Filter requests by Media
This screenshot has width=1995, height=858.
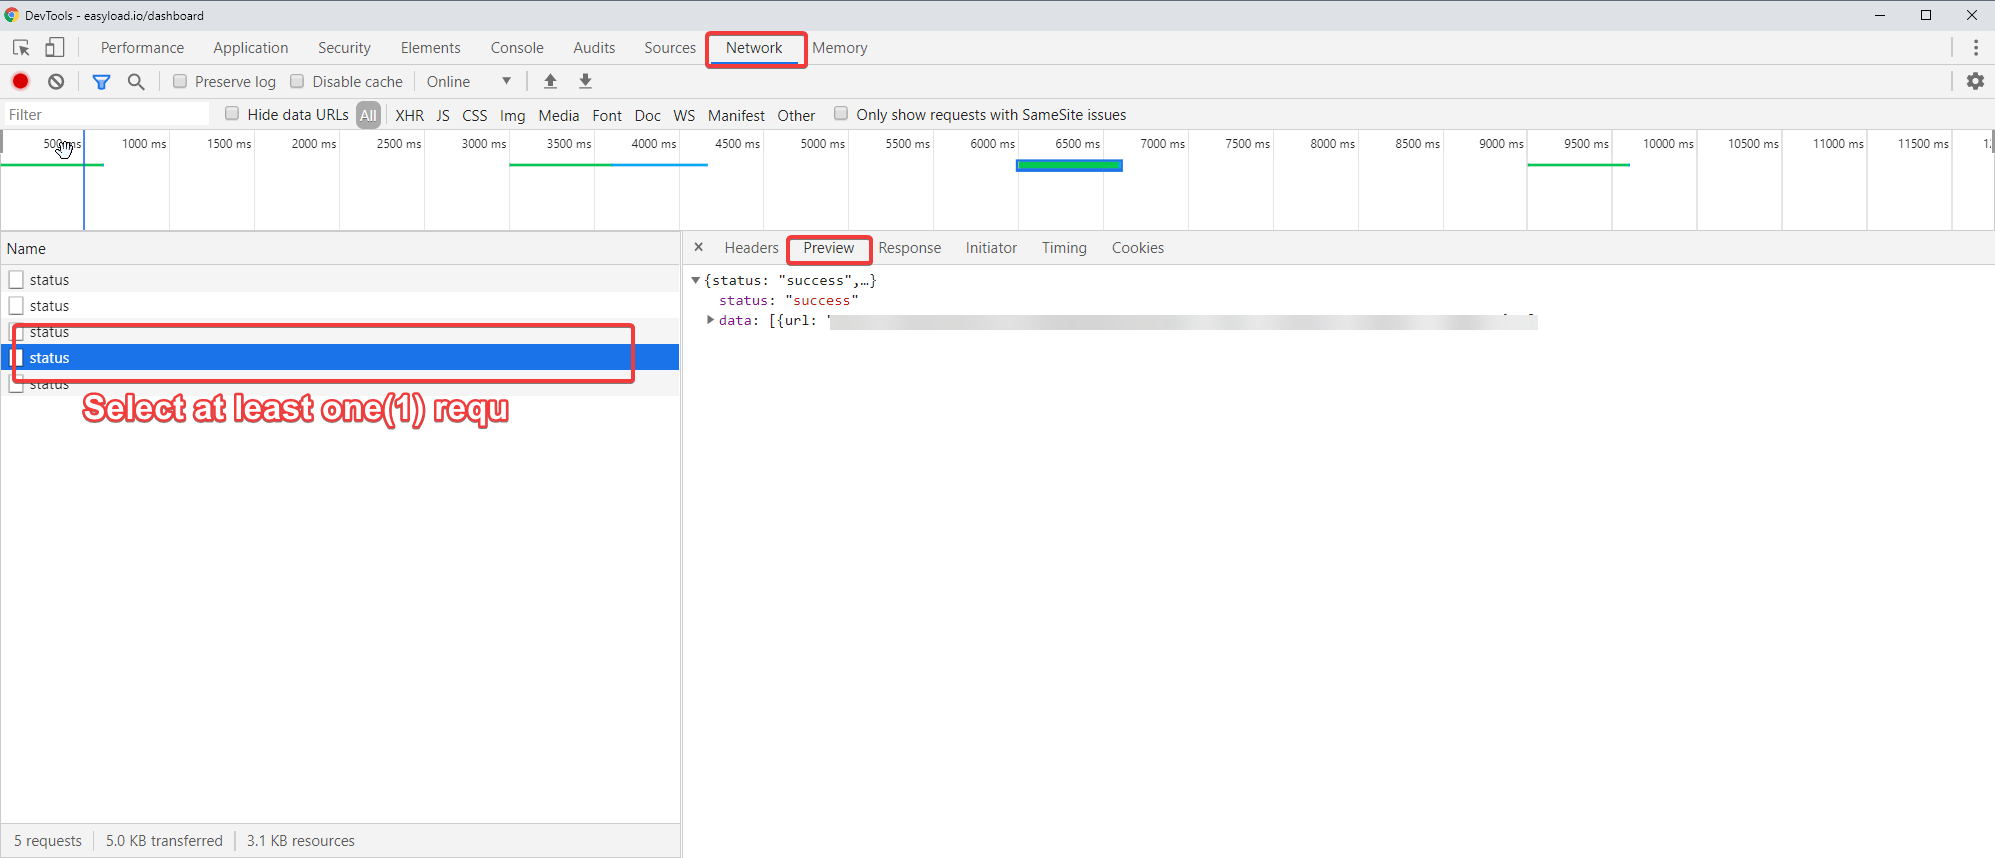tap(559, 115)
